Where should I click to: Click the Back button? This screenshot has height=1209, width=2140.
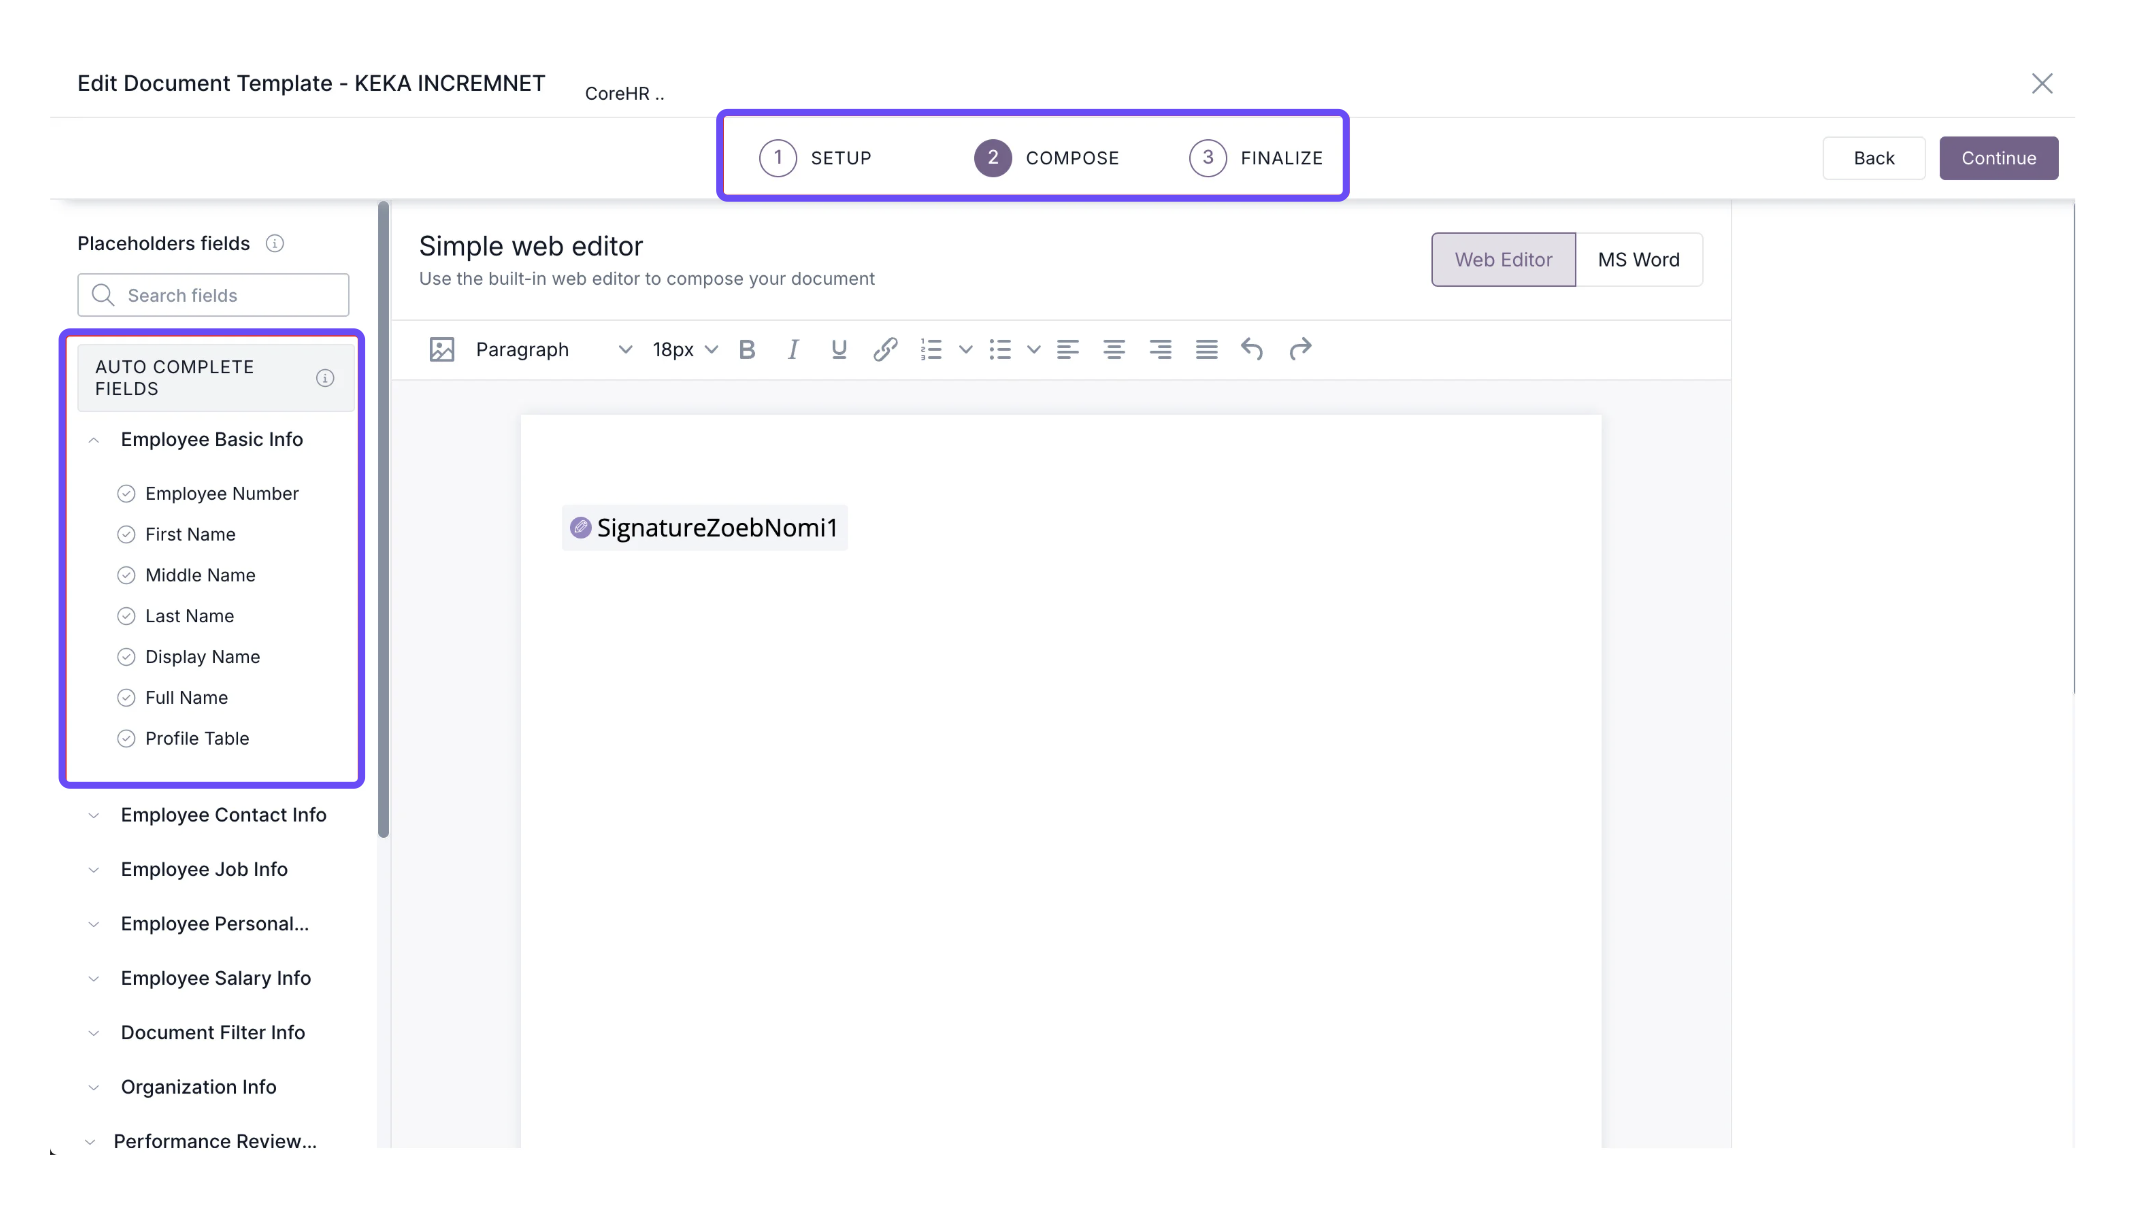[1873, 158]
